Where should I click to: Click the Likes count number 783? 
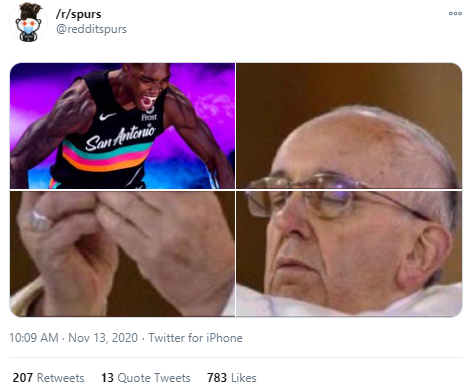coord(217,378)
